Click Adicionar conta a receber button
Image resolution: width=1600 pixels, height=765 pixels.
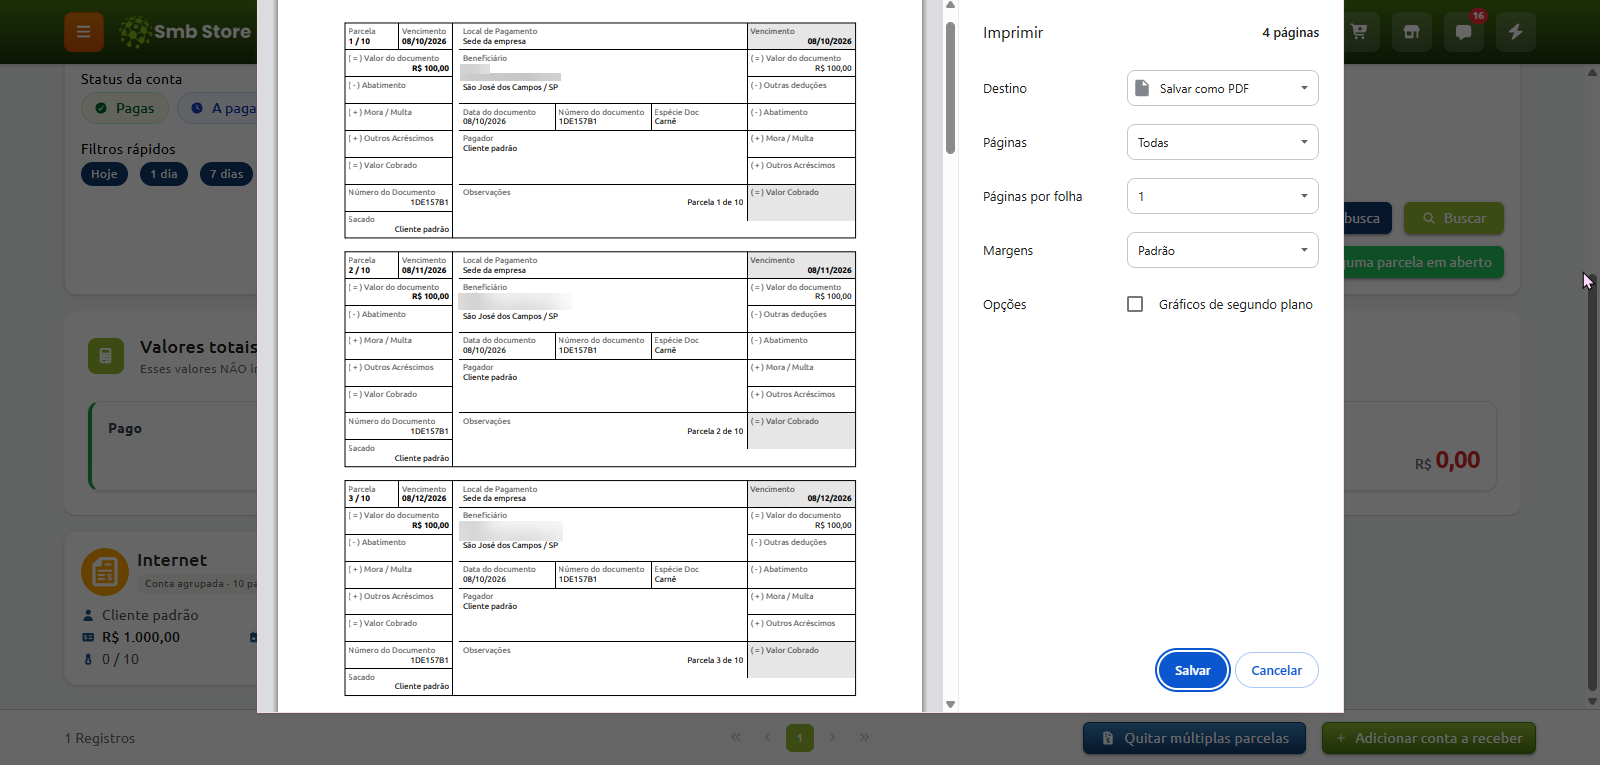[x=1428, y=738]
